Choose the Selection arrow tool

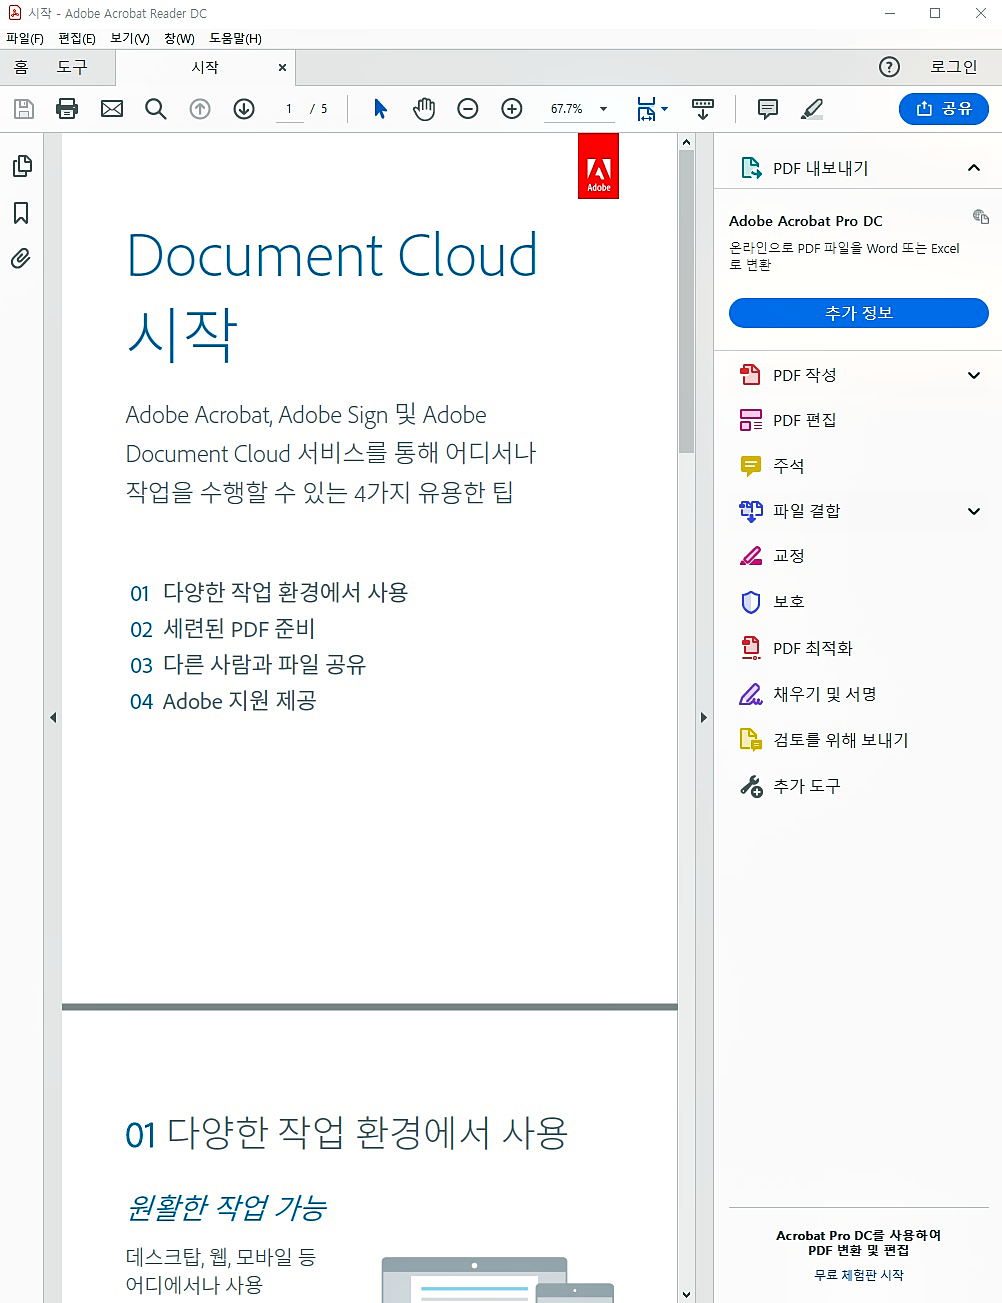pyautogui.click(x=380, y=109)
